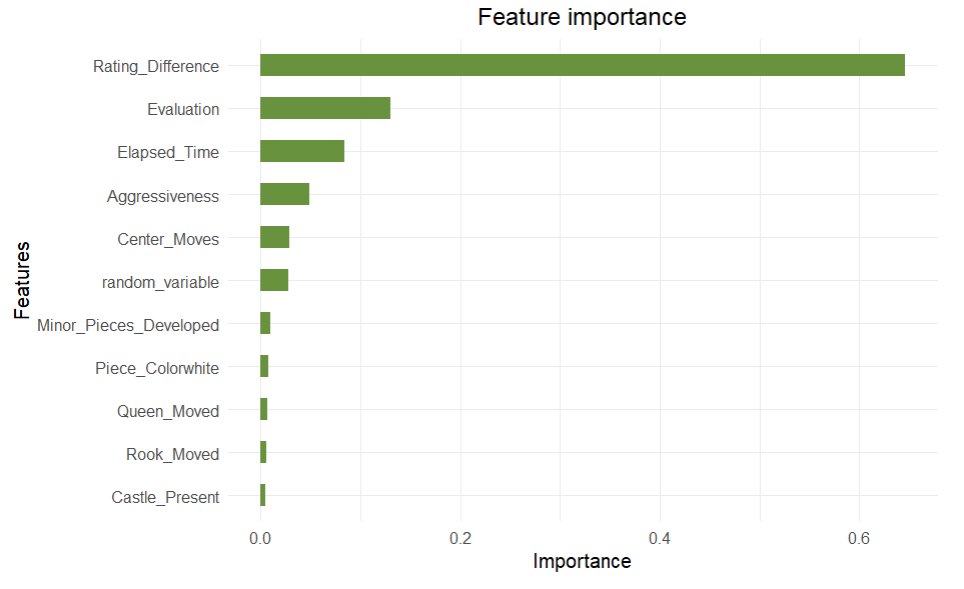This screenshot has height=589, width=964.
Task: Select the green Evaluation bar
Action: pos(325,108)
